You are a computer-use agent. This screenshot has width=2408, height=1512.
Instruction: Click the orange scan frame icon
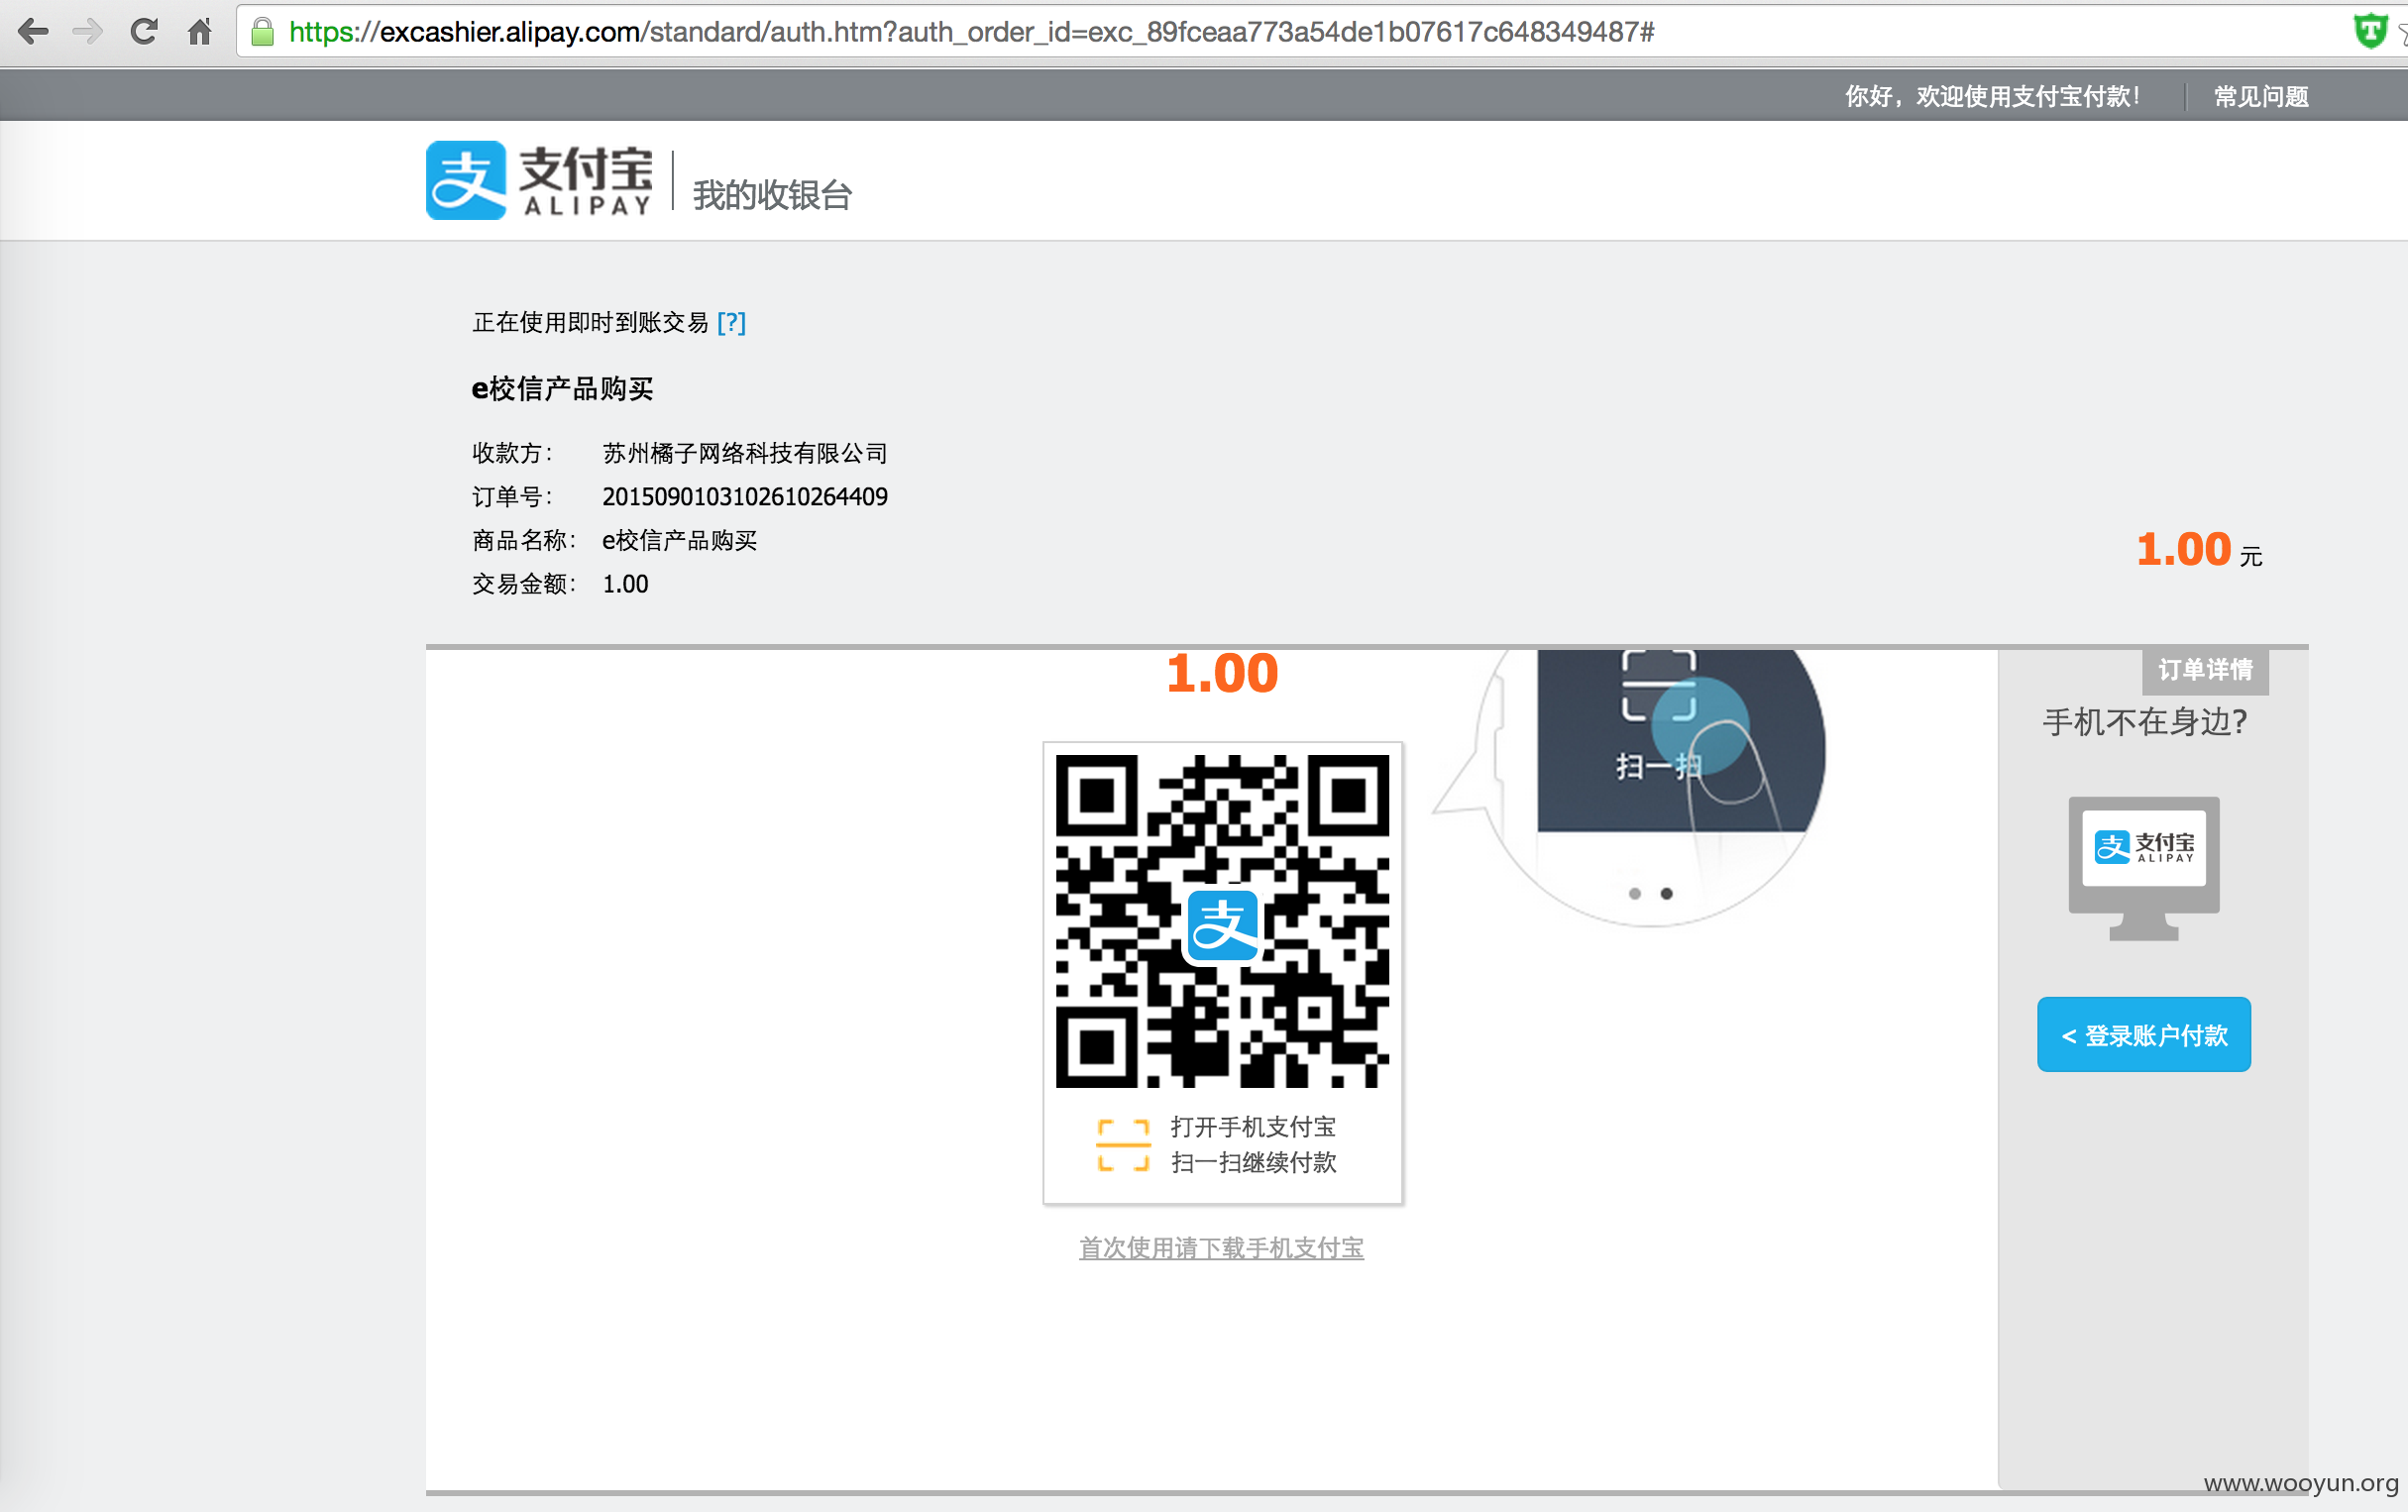tap(1123, 1145)
